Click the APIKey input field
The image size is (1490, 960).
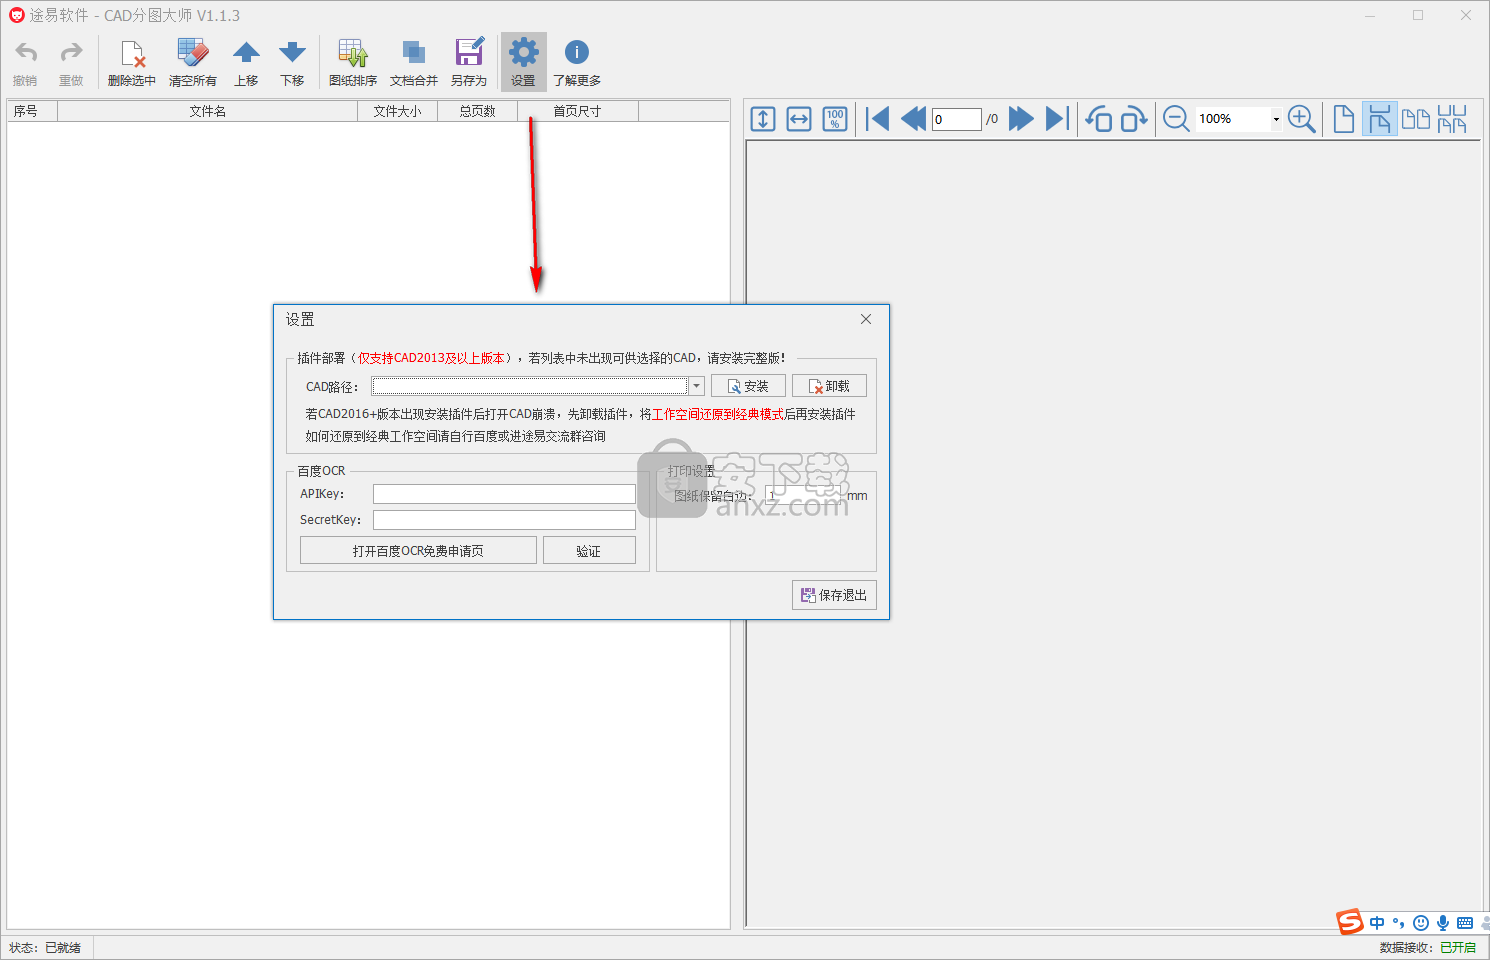point(504,494)
